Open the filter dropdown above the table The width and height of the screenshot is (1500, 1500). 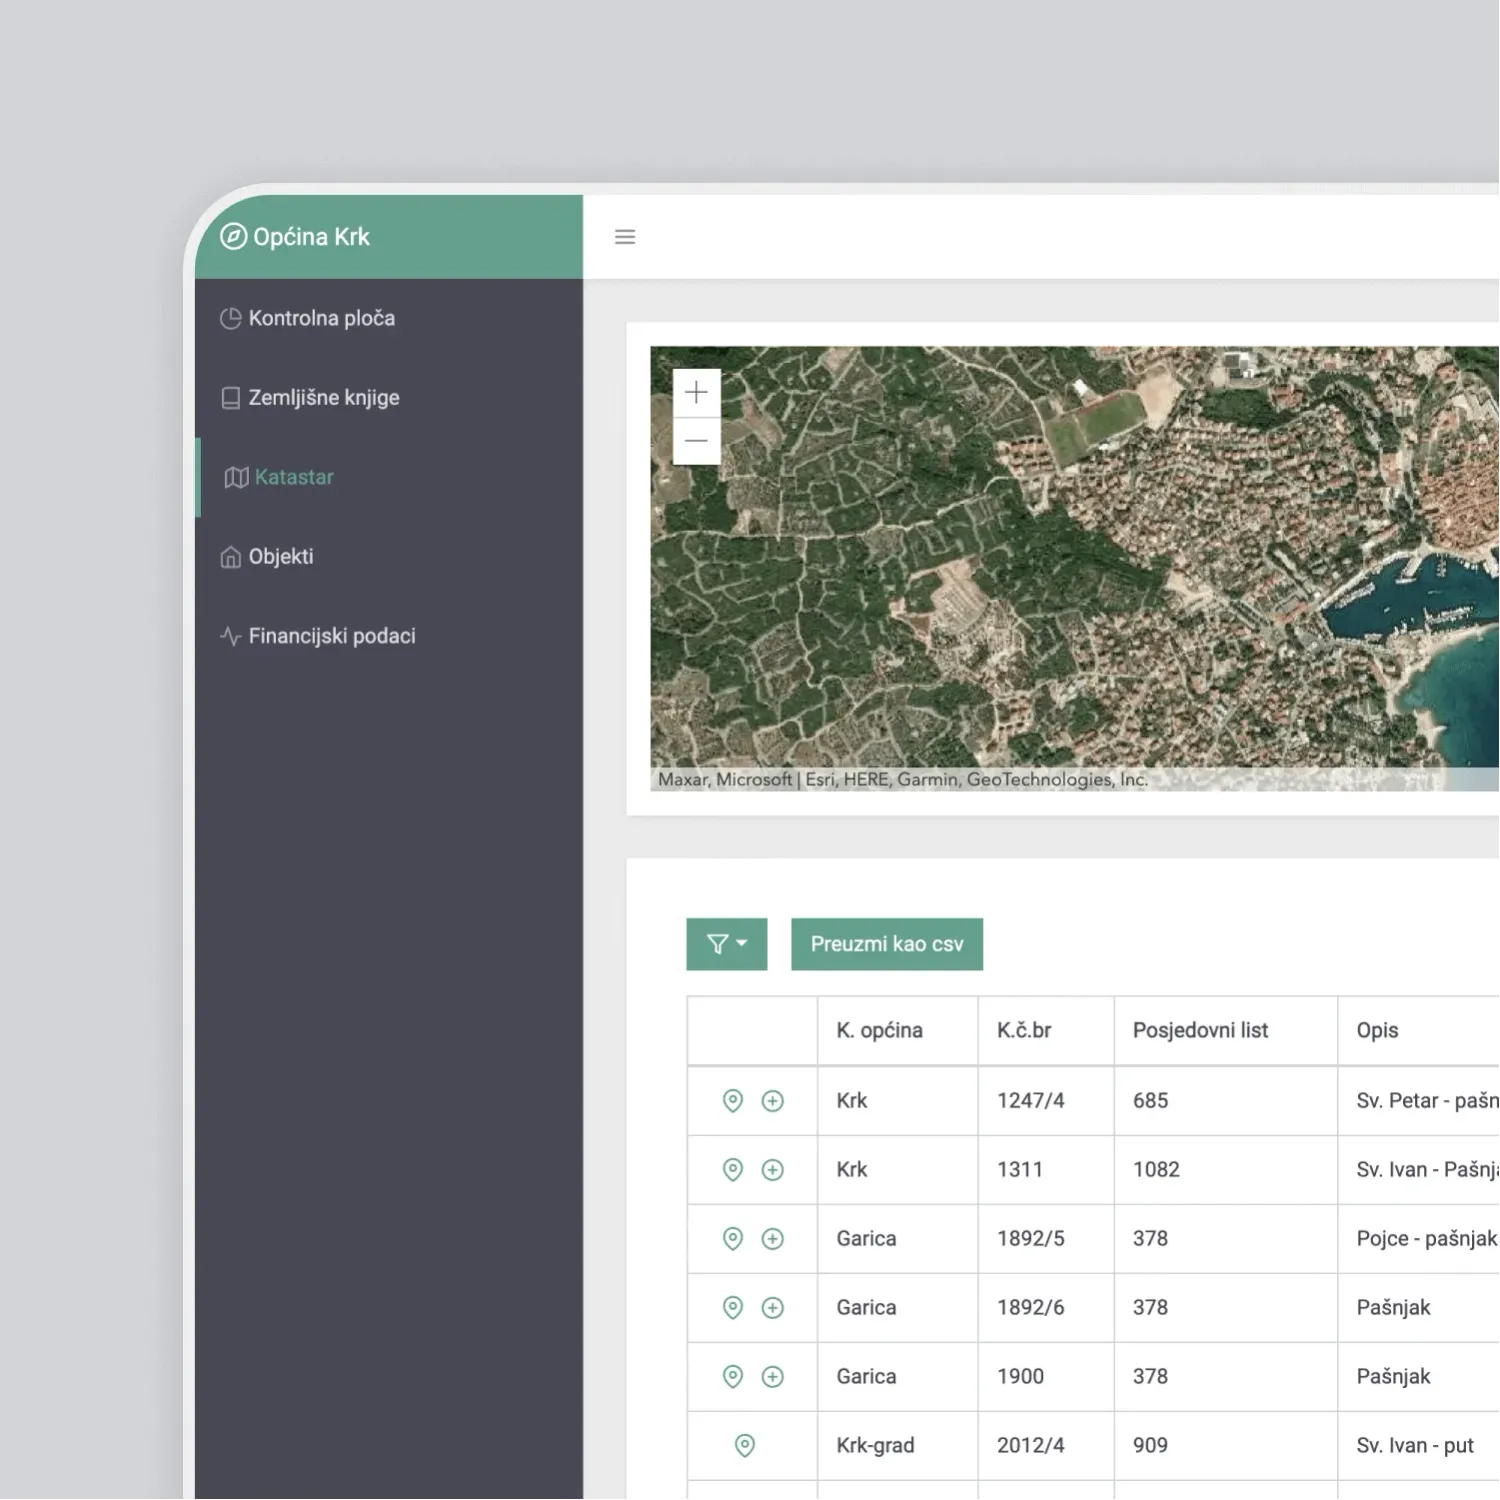726,943
